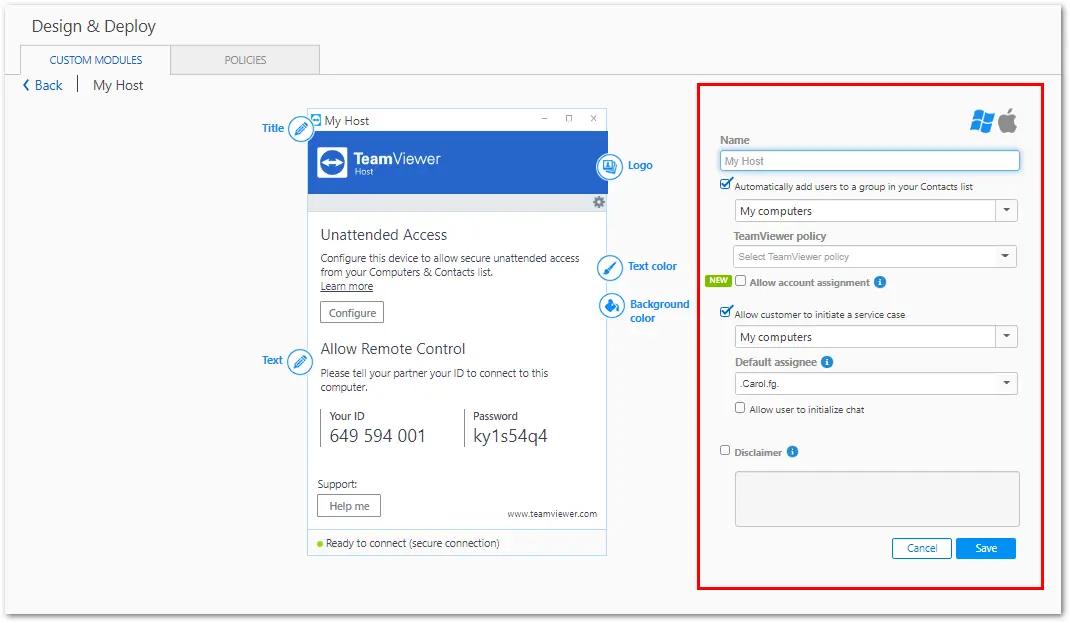Click the blue Logo label
Image resolution: width=1070 pixels, height=623 pixels.
point(640,165)
